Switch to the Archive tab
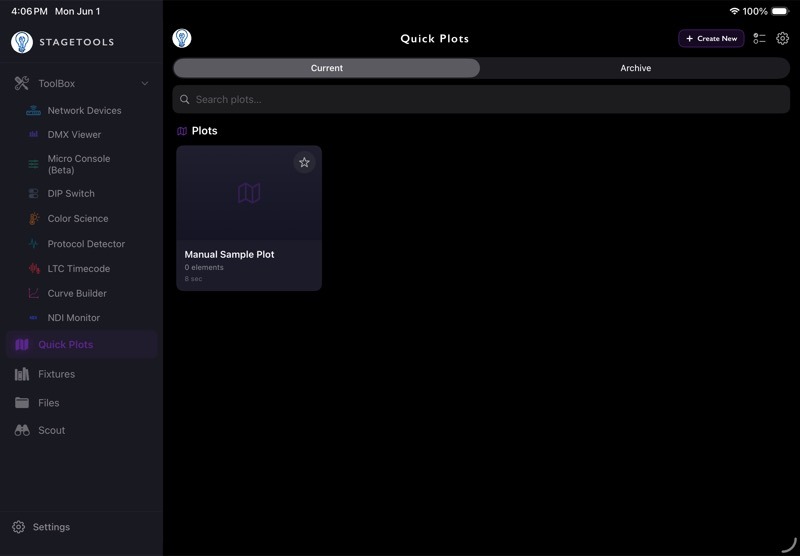The width and height of the screenshot is (800, 556). (635, 68)
